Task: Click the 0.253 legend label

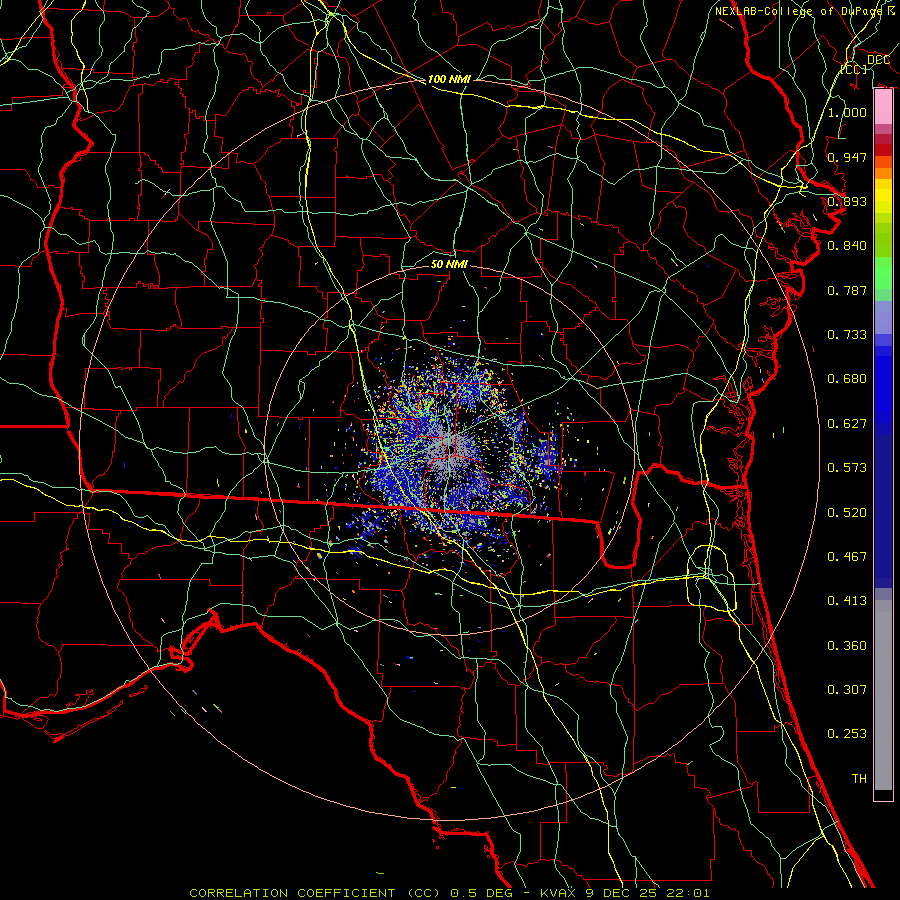Action: pyautogui.click(x=847, y=734)
